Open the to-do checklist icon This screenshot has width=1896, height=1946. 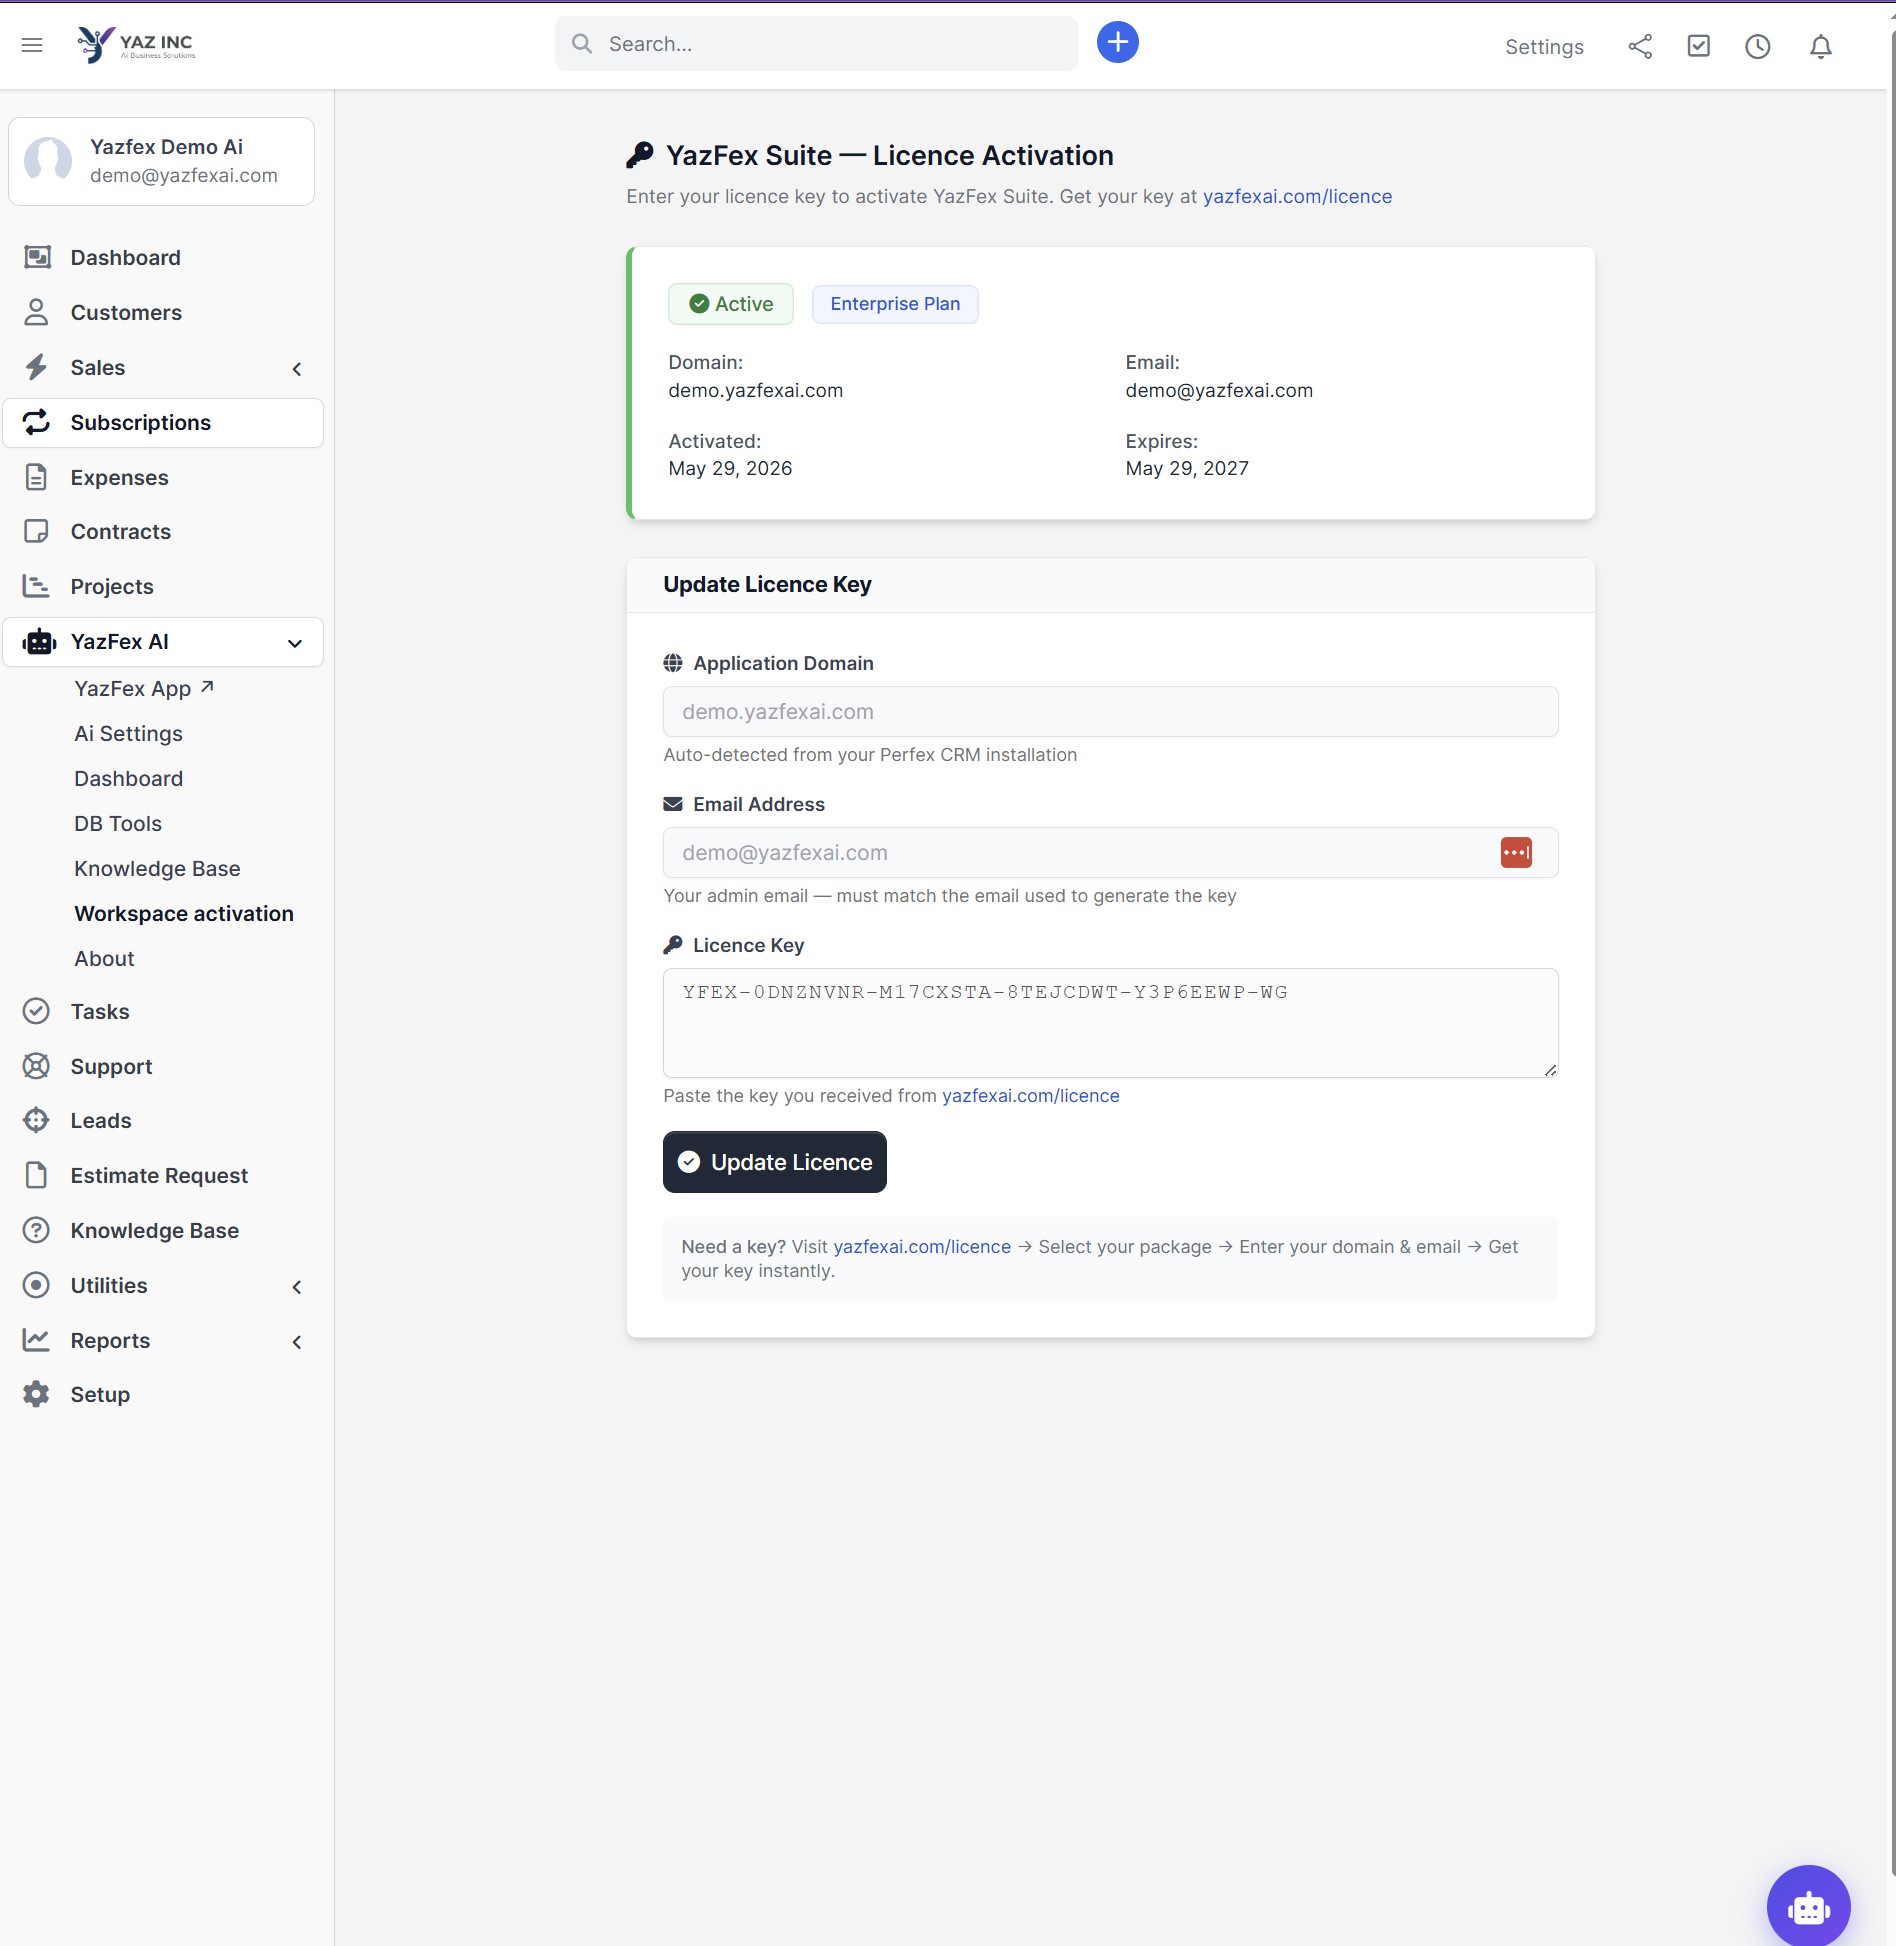point(1698,46)
